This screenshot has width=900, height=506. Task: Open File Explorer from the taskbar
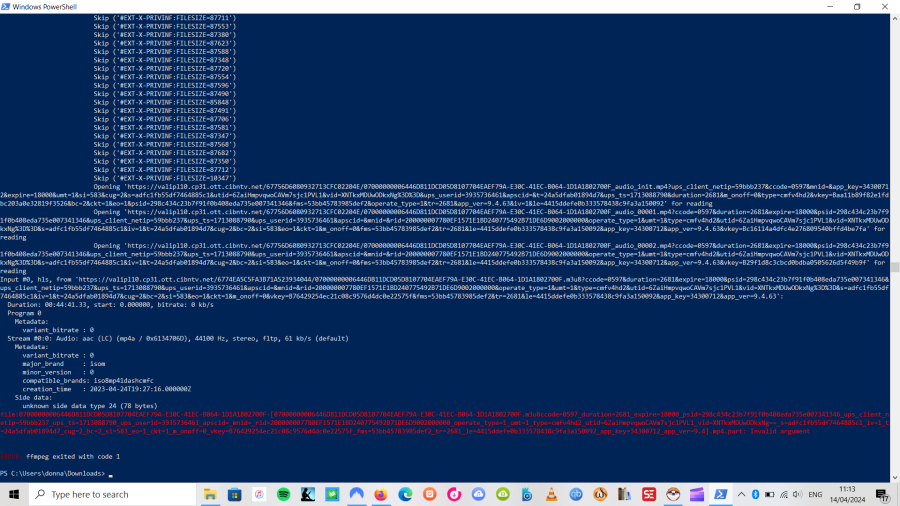[210, 494]
